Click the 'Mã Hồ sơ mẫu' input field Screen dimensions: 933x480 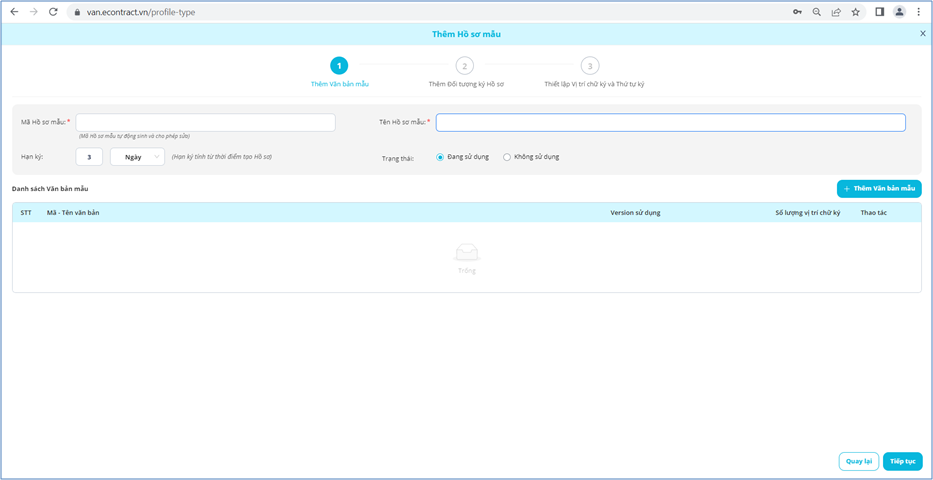205,122
